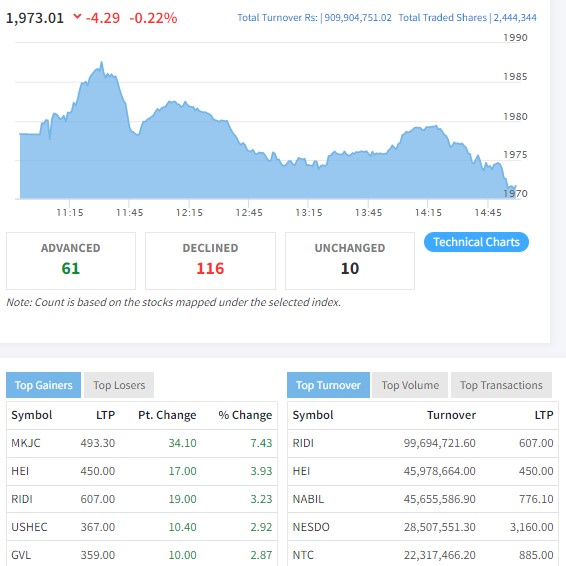Click NTC in the turnover list
Screen dimensions: 566x566
click(x=303, y=555)
